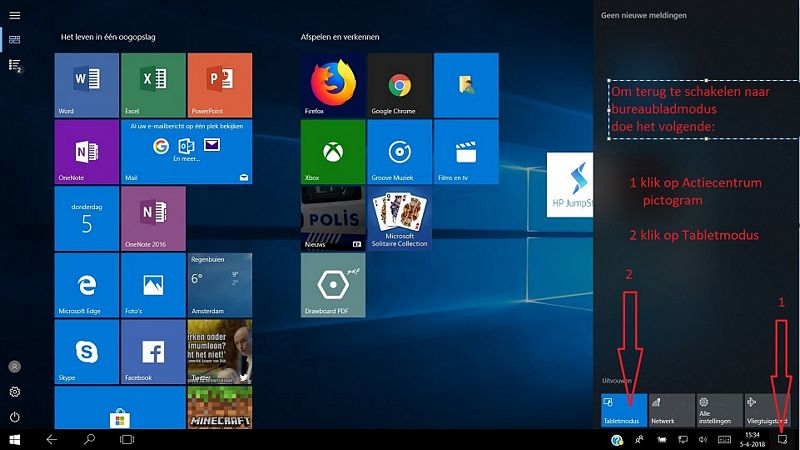Open the Facebook tile
This screenshot has height=450, width=800.
click(153, 352)
